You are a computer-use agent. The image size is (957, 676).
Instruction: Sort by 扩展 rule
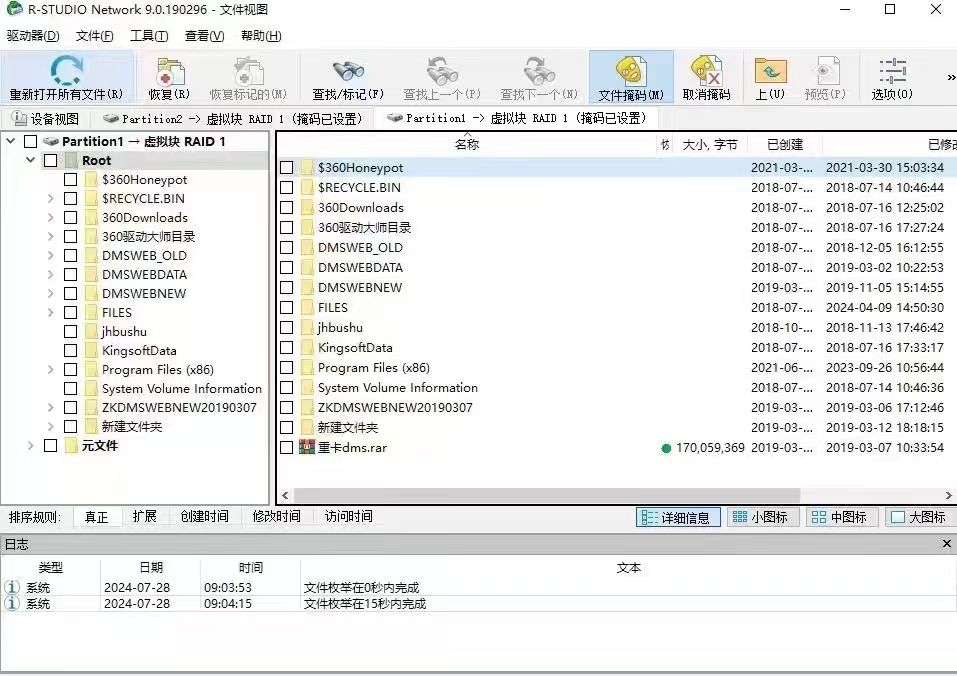145,517
